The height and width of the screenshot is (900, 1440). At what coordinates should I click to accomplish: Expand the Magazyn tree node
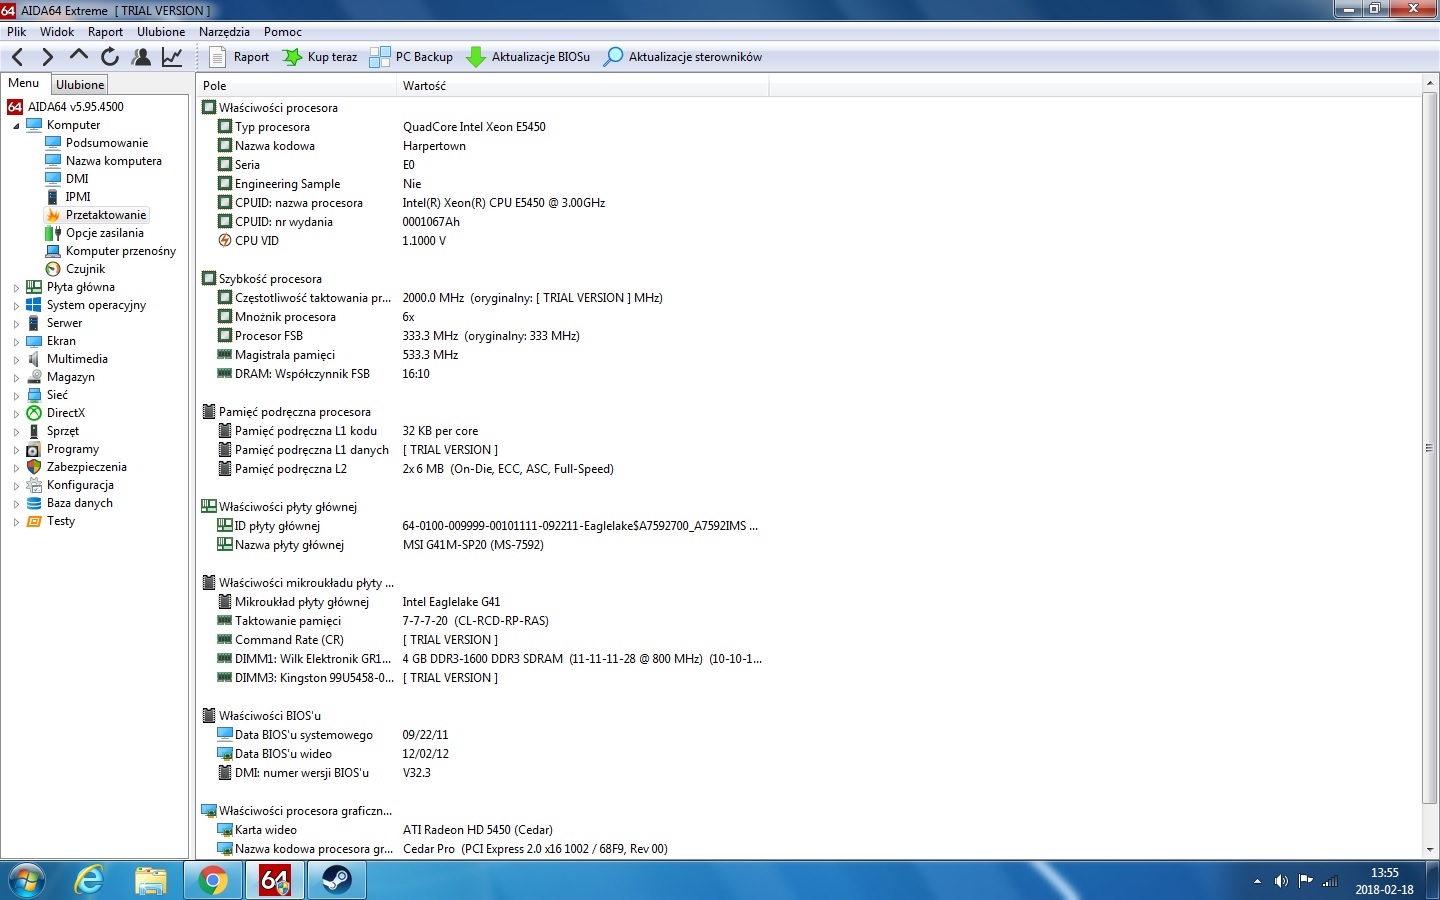click(16, 378)
